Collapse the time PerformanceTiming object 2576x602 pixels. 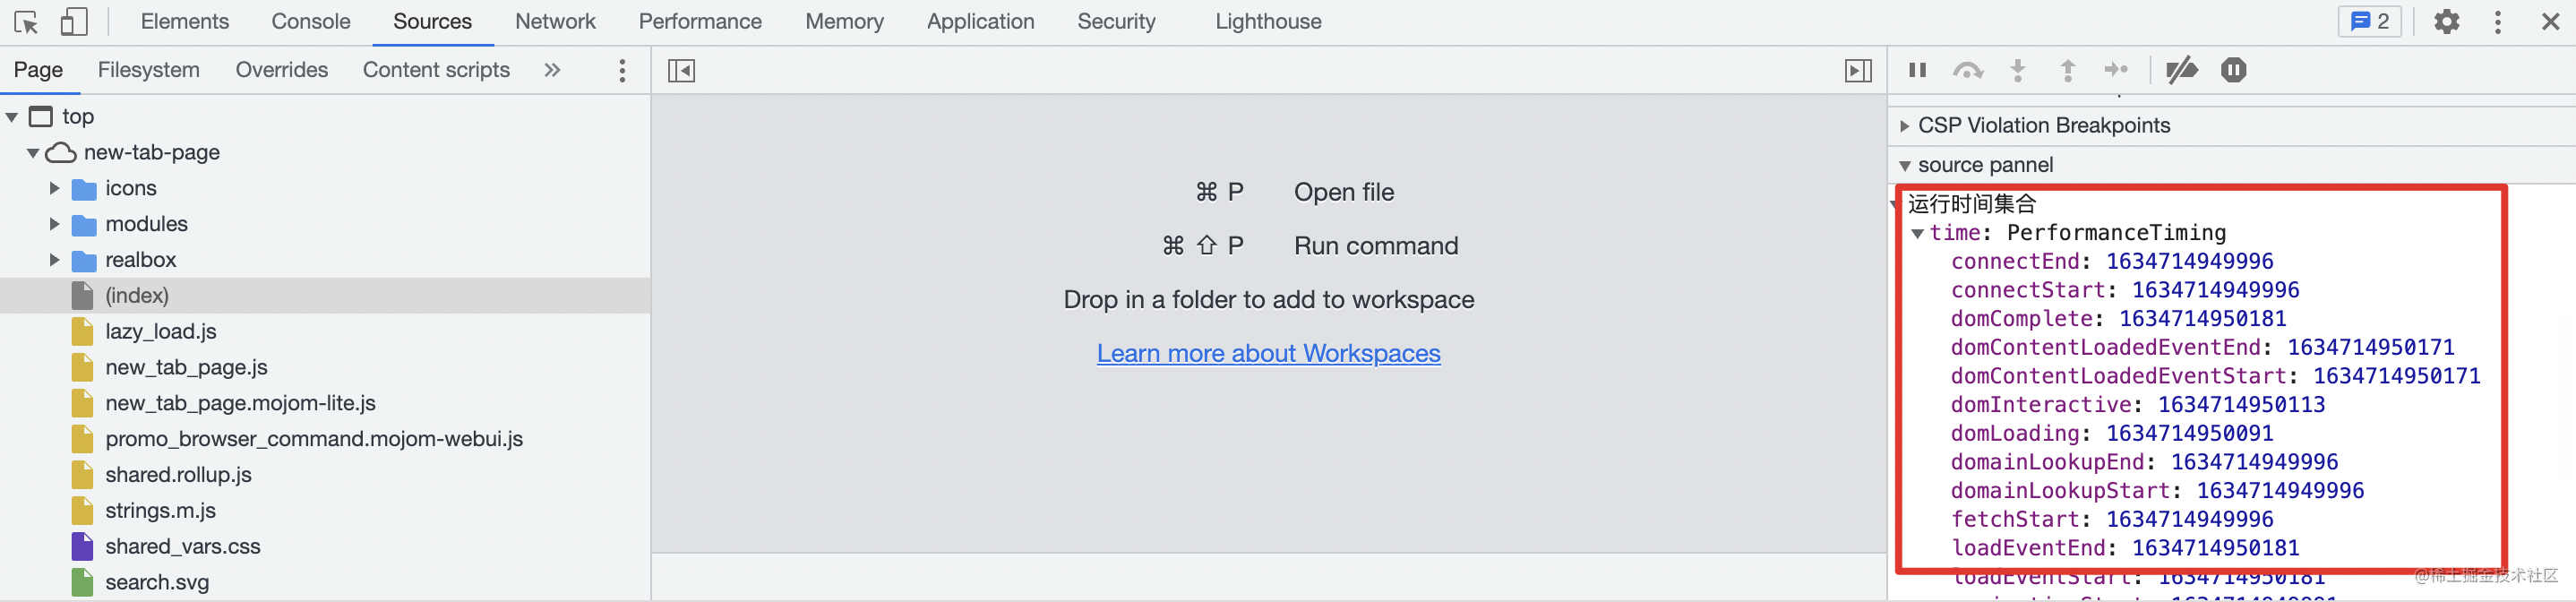tap(1917, 233)
